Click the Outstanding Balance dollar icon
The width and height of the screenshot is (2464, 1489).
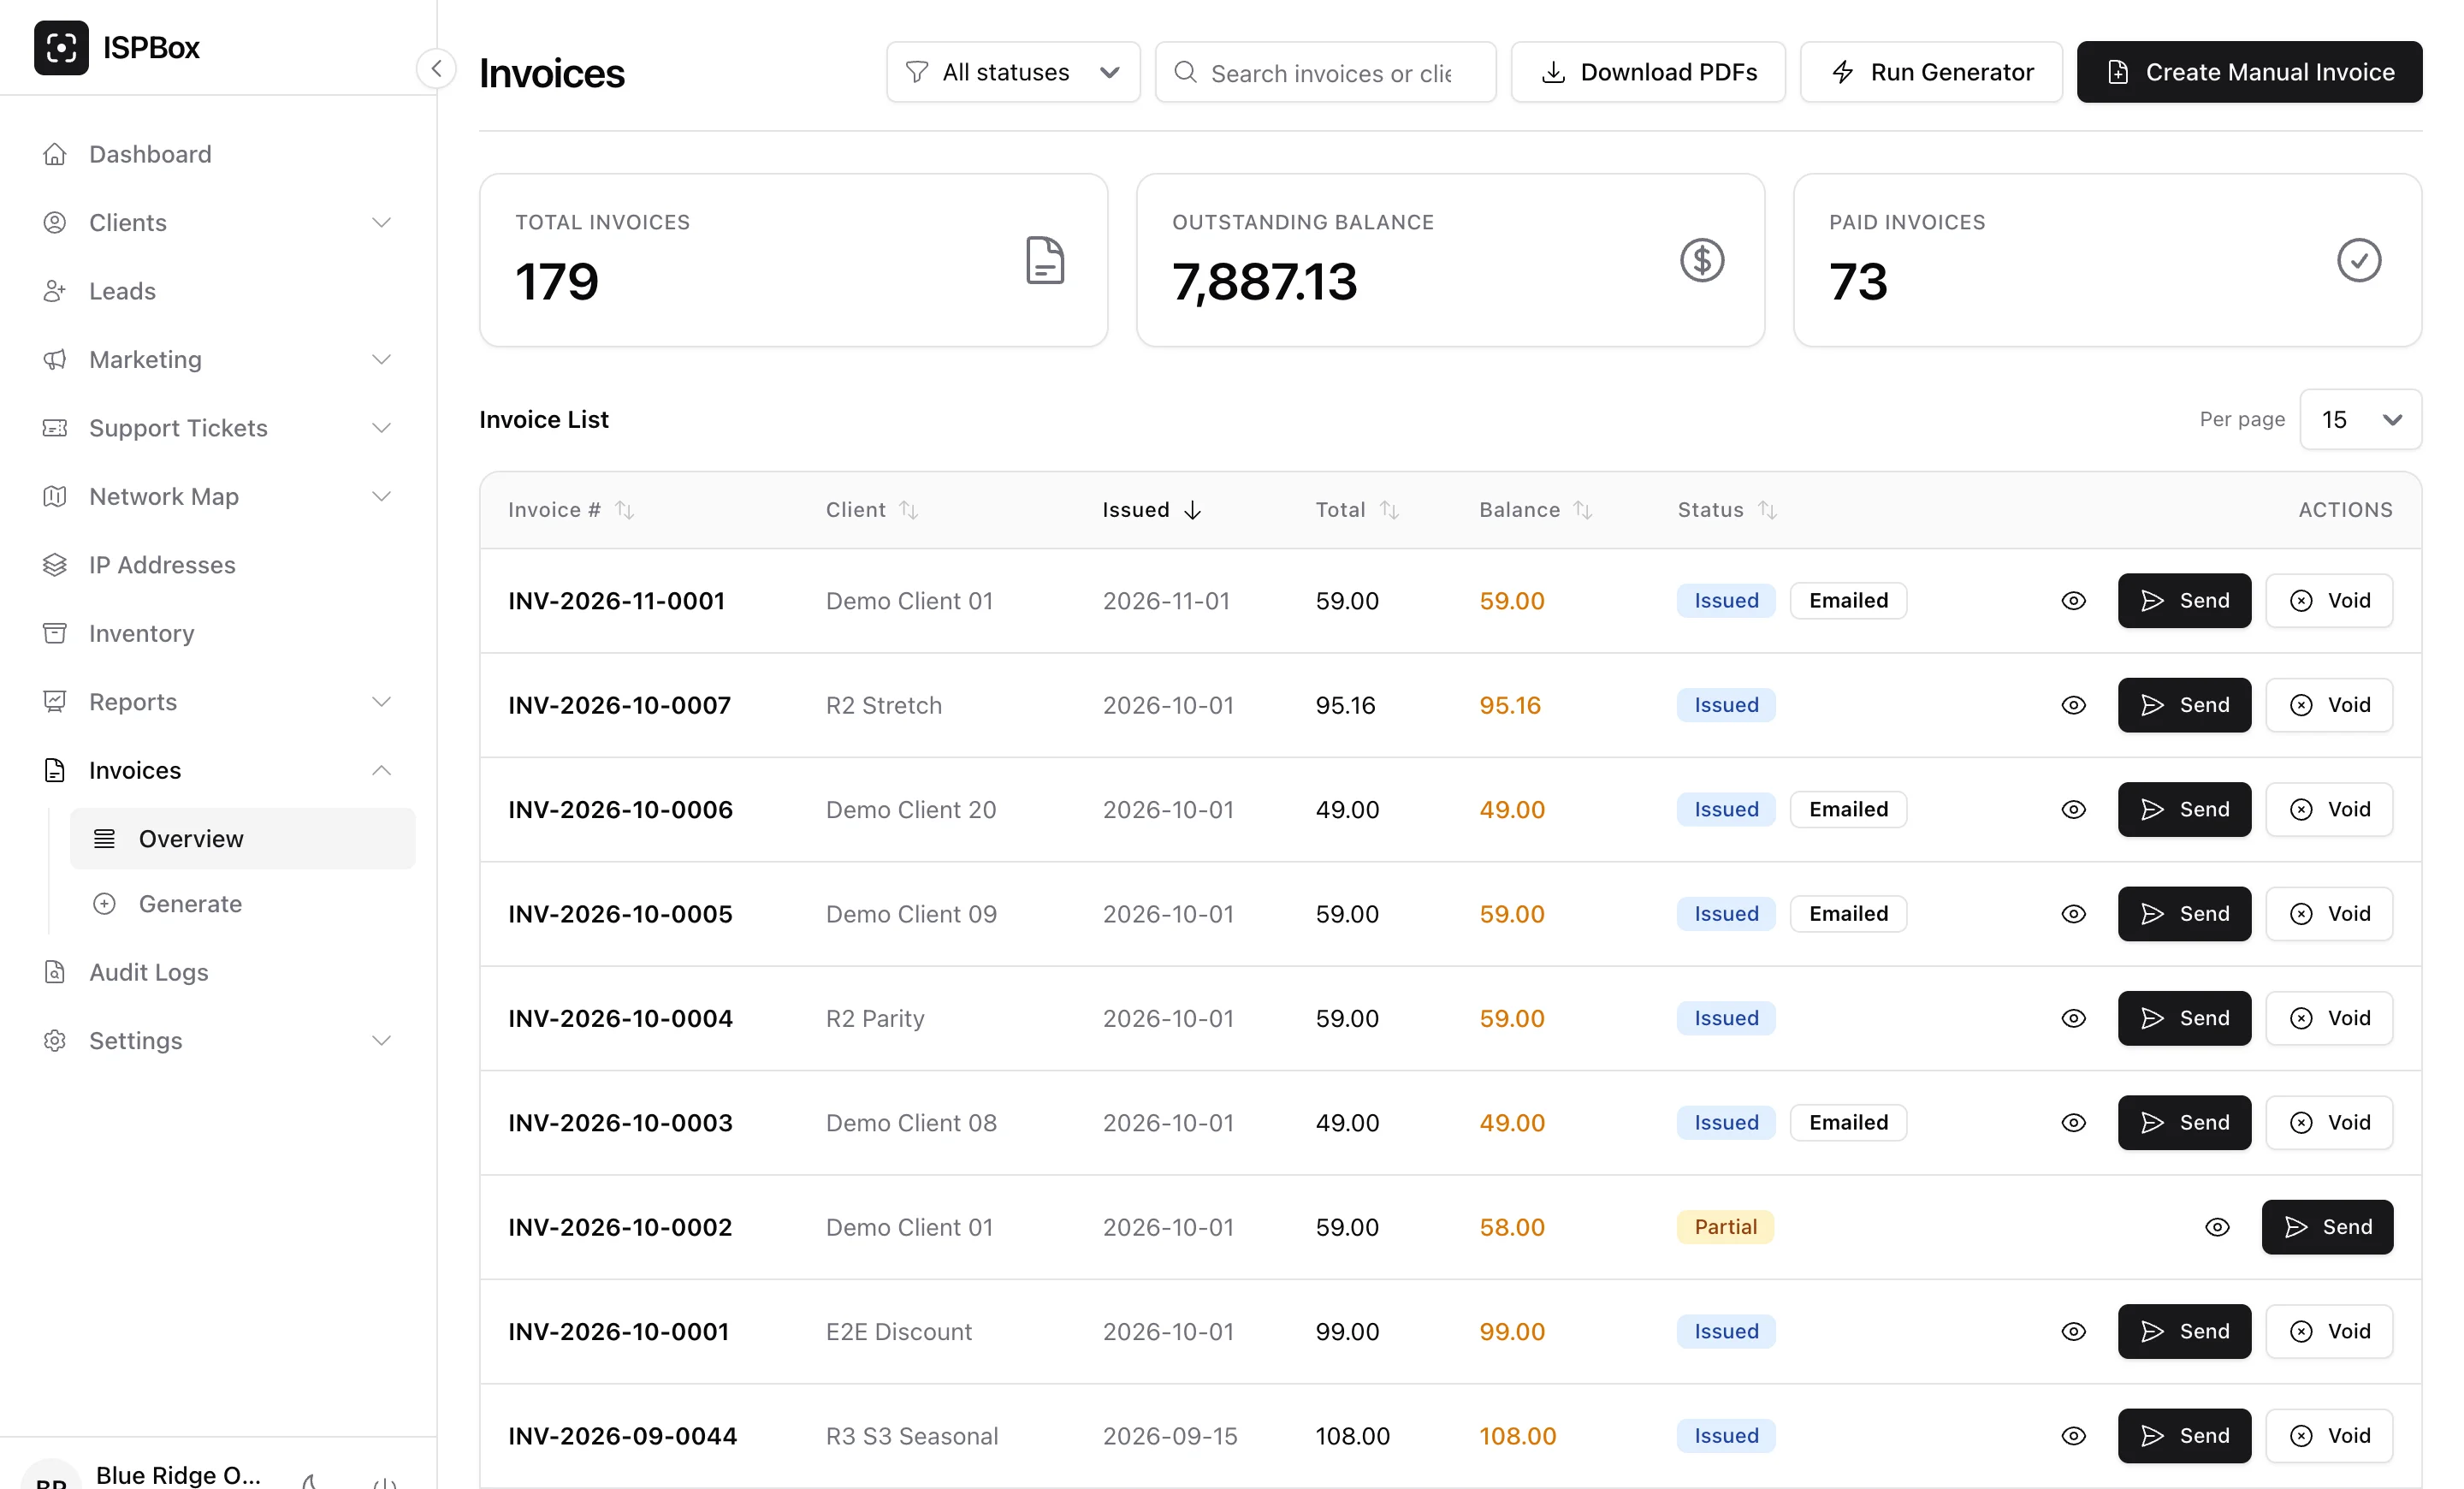click(x=1701, y=260)
